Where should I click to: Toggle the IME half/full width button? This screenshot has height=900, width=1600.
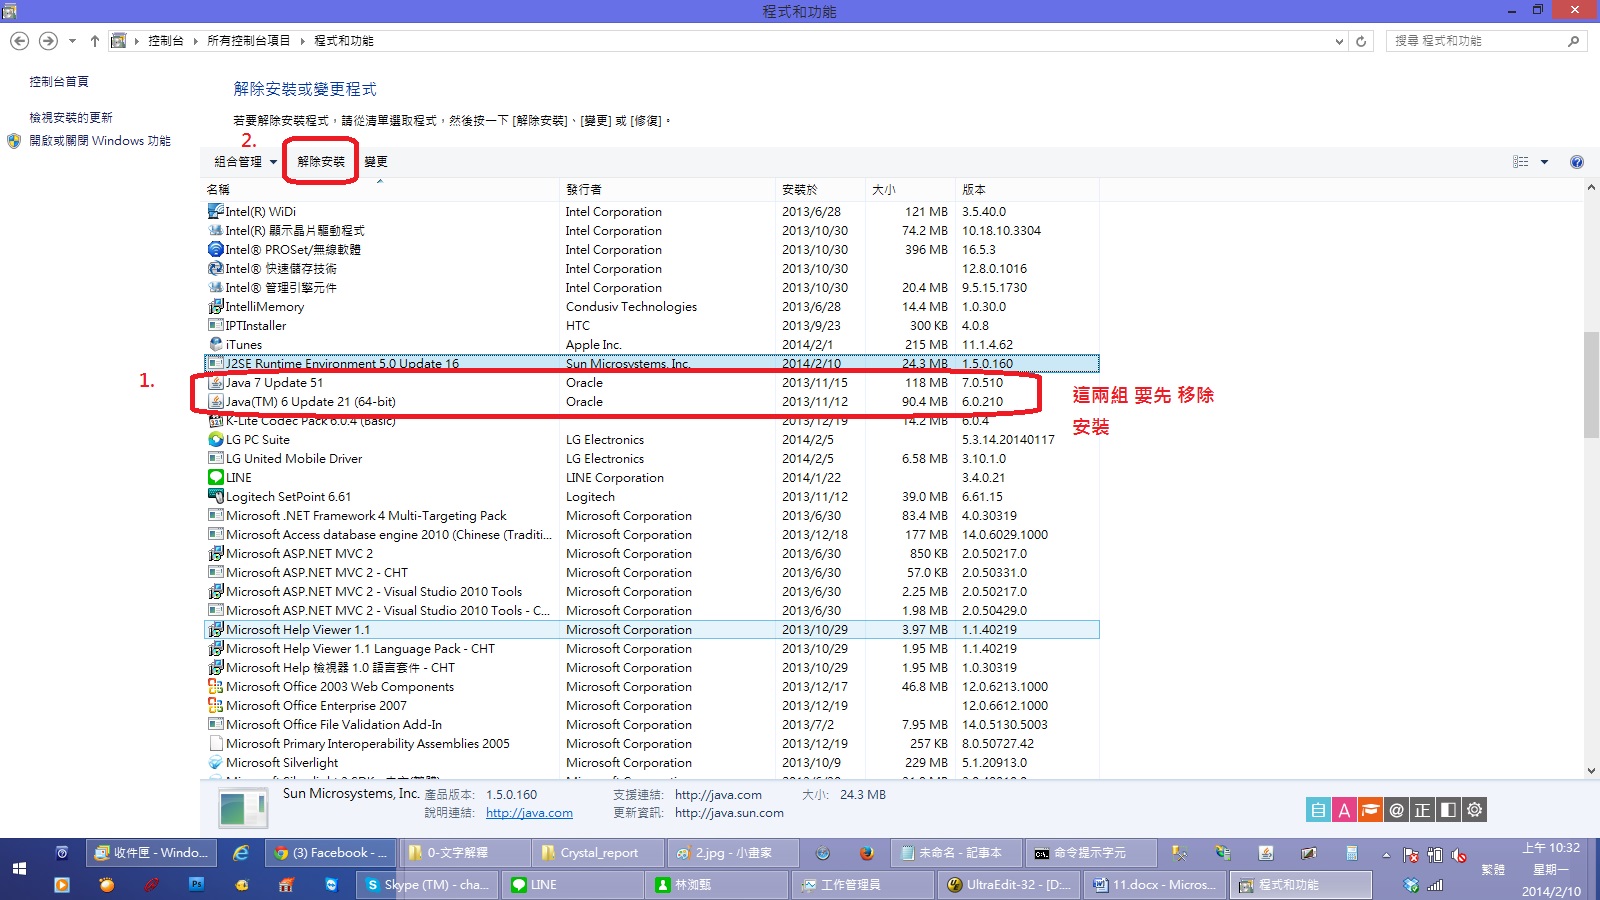click(x=1448, y=810)
